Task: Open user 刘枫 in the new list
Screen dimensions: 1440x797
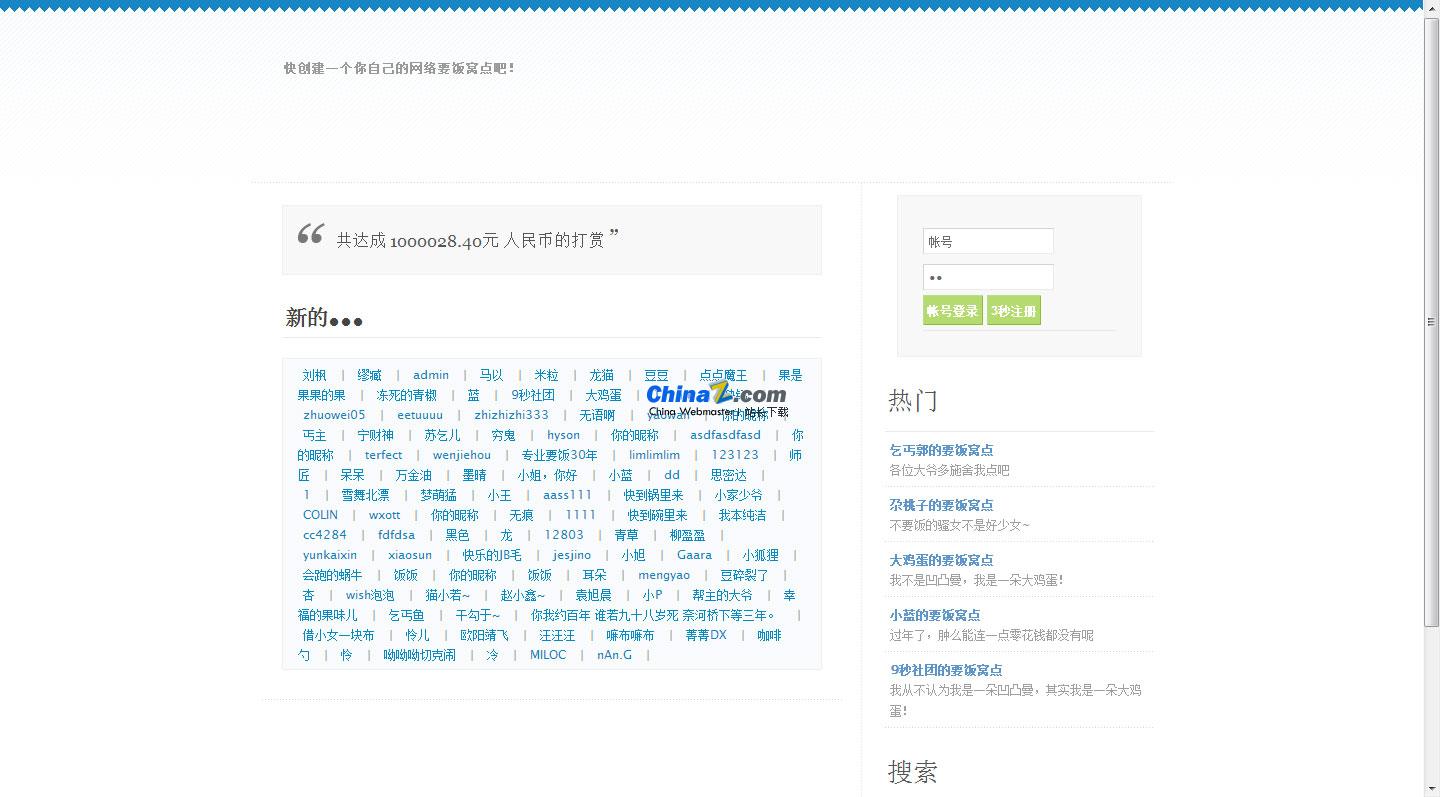Action: point(314,375)
